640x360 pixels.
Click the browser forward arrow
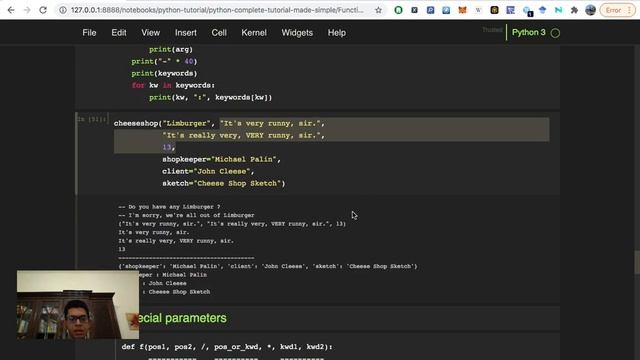click(27, 10)
